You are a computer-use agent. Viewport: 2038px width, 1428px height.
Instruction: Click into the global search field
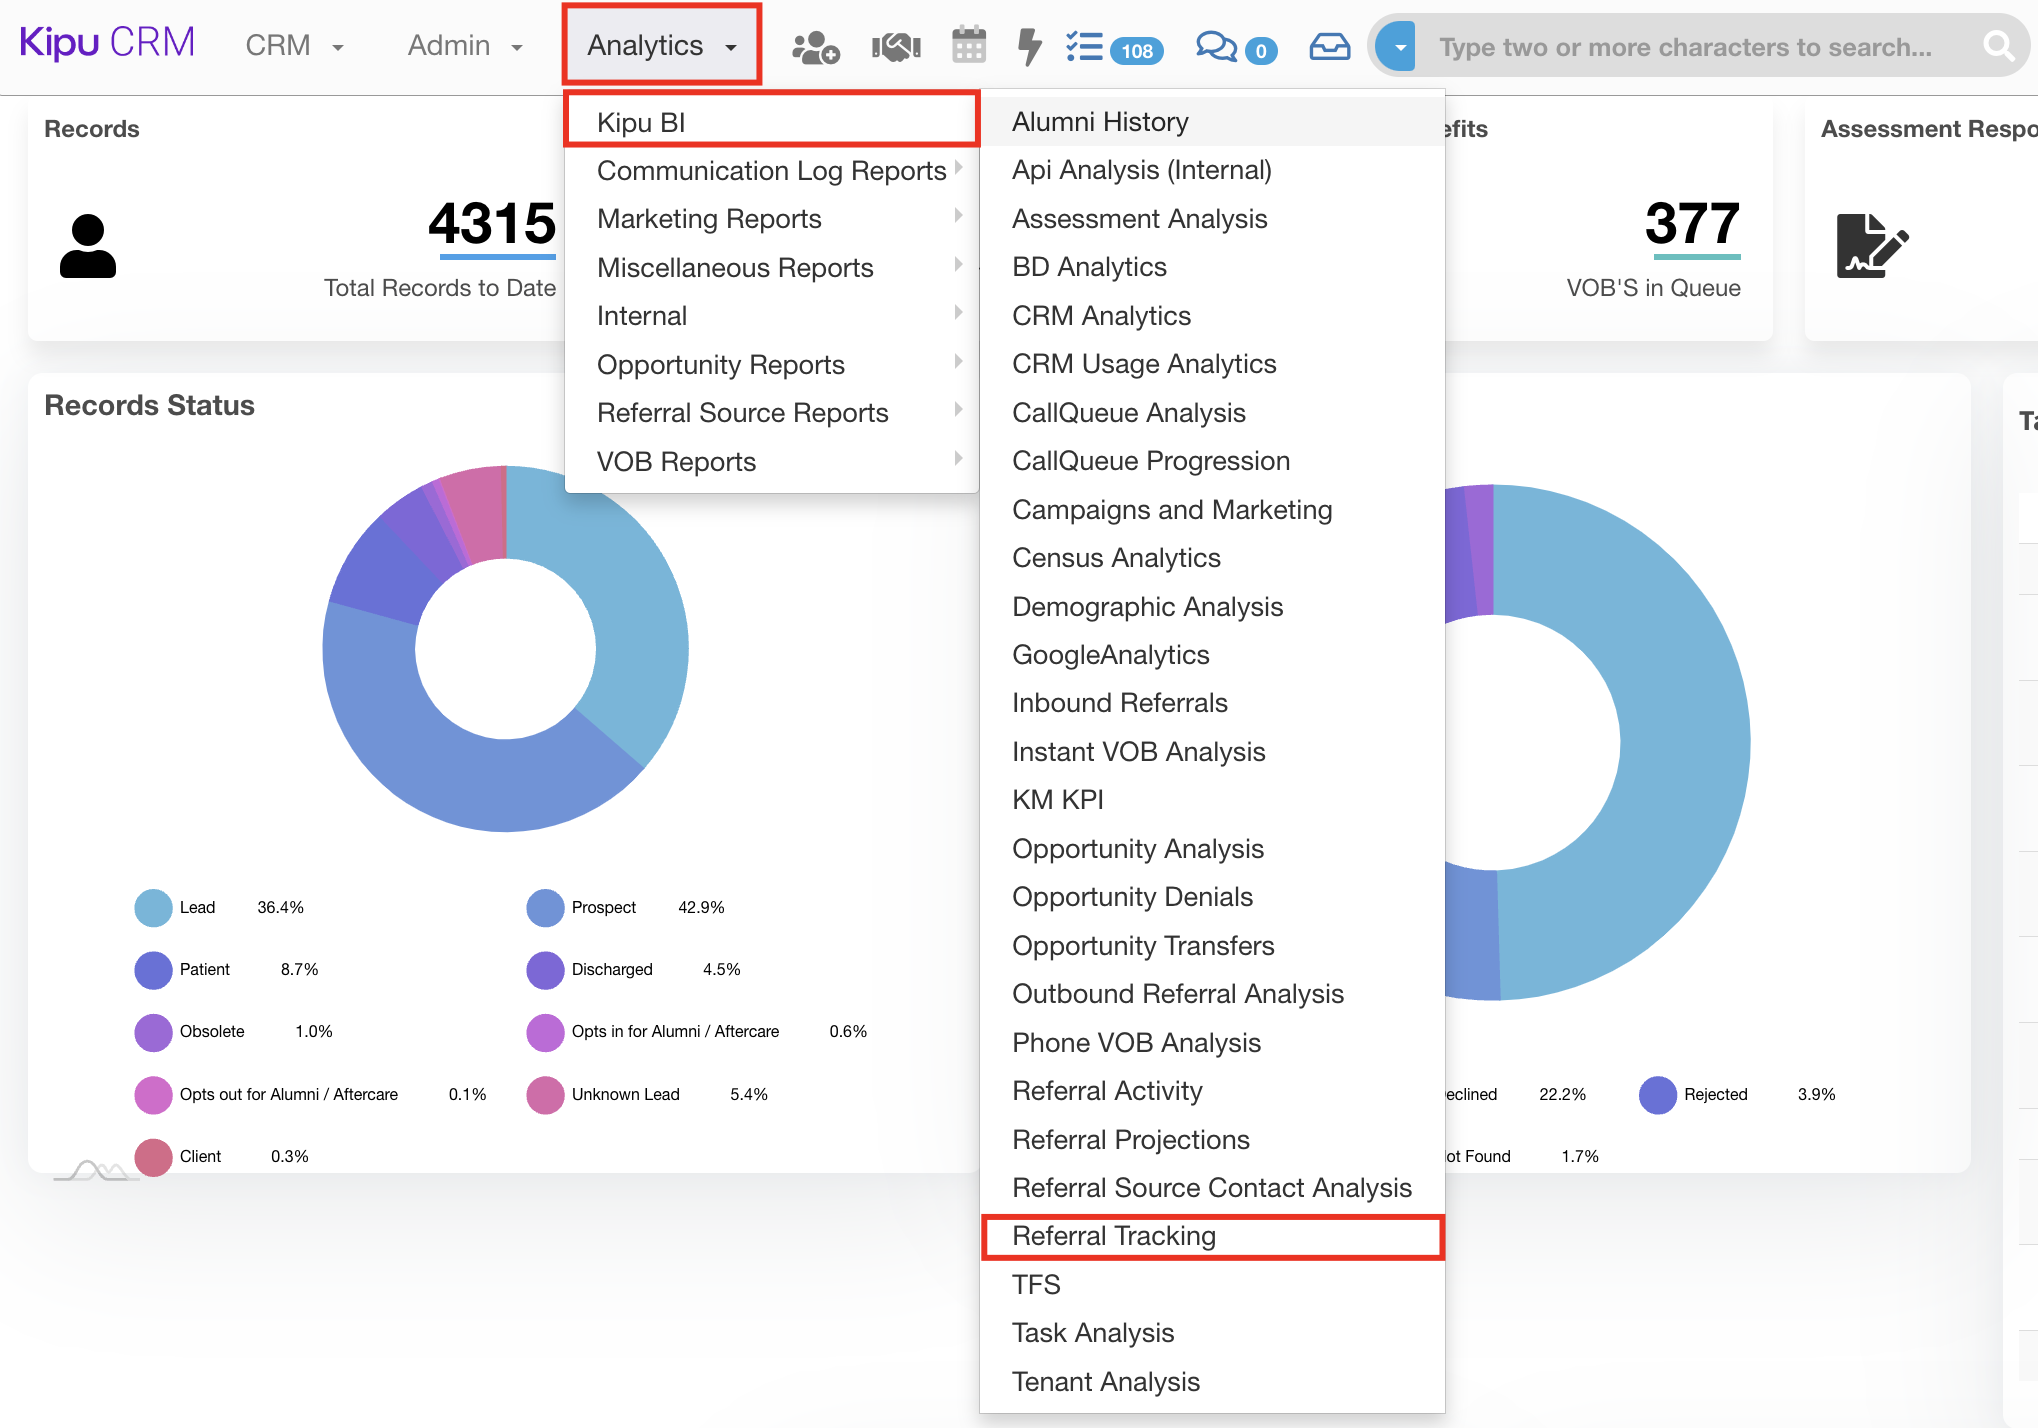[x=1685, y=47]
